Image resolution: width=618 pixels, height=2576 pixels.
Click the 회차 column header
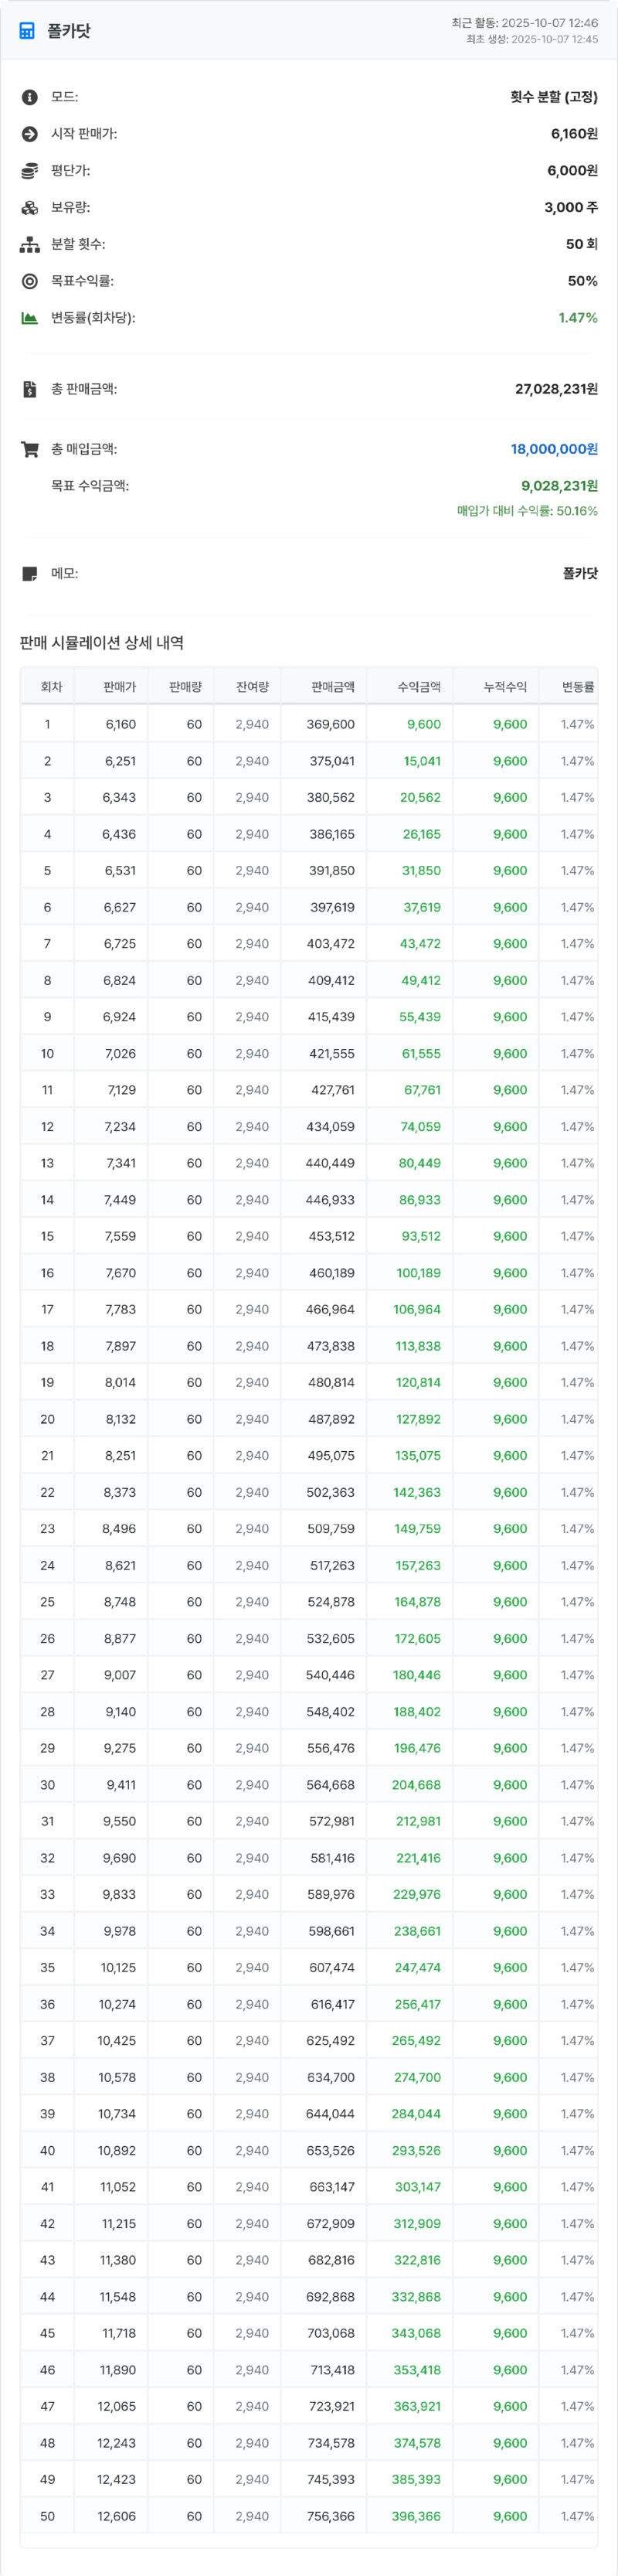(51, 687)
